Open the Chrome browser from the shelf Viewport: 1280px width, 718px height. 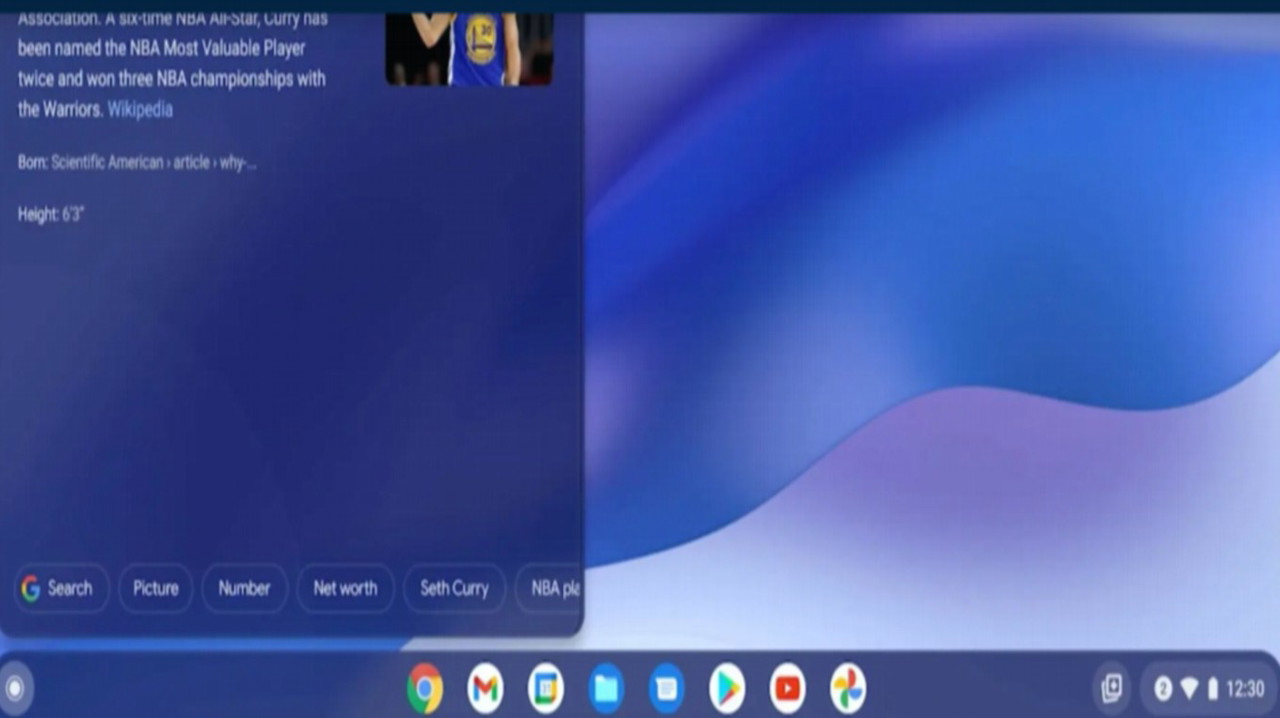pyautogui.click(x=426, y=687)
